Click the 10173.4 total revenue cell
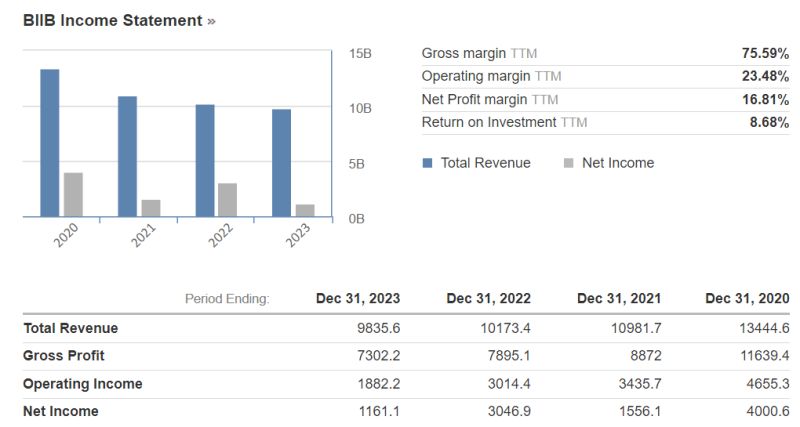 pos(506,328)
